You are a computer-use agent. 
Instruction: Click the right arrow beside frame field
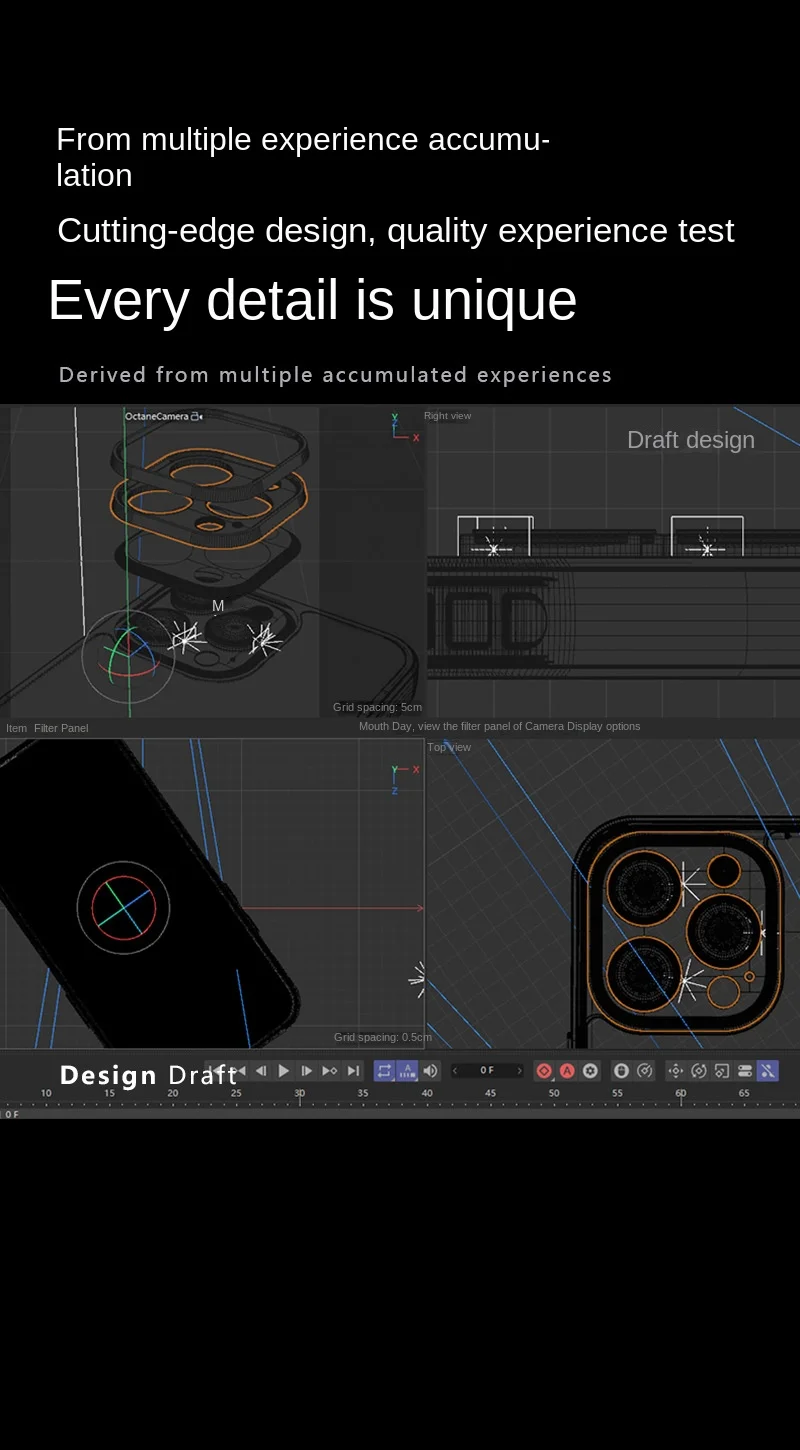(519, 1071)
